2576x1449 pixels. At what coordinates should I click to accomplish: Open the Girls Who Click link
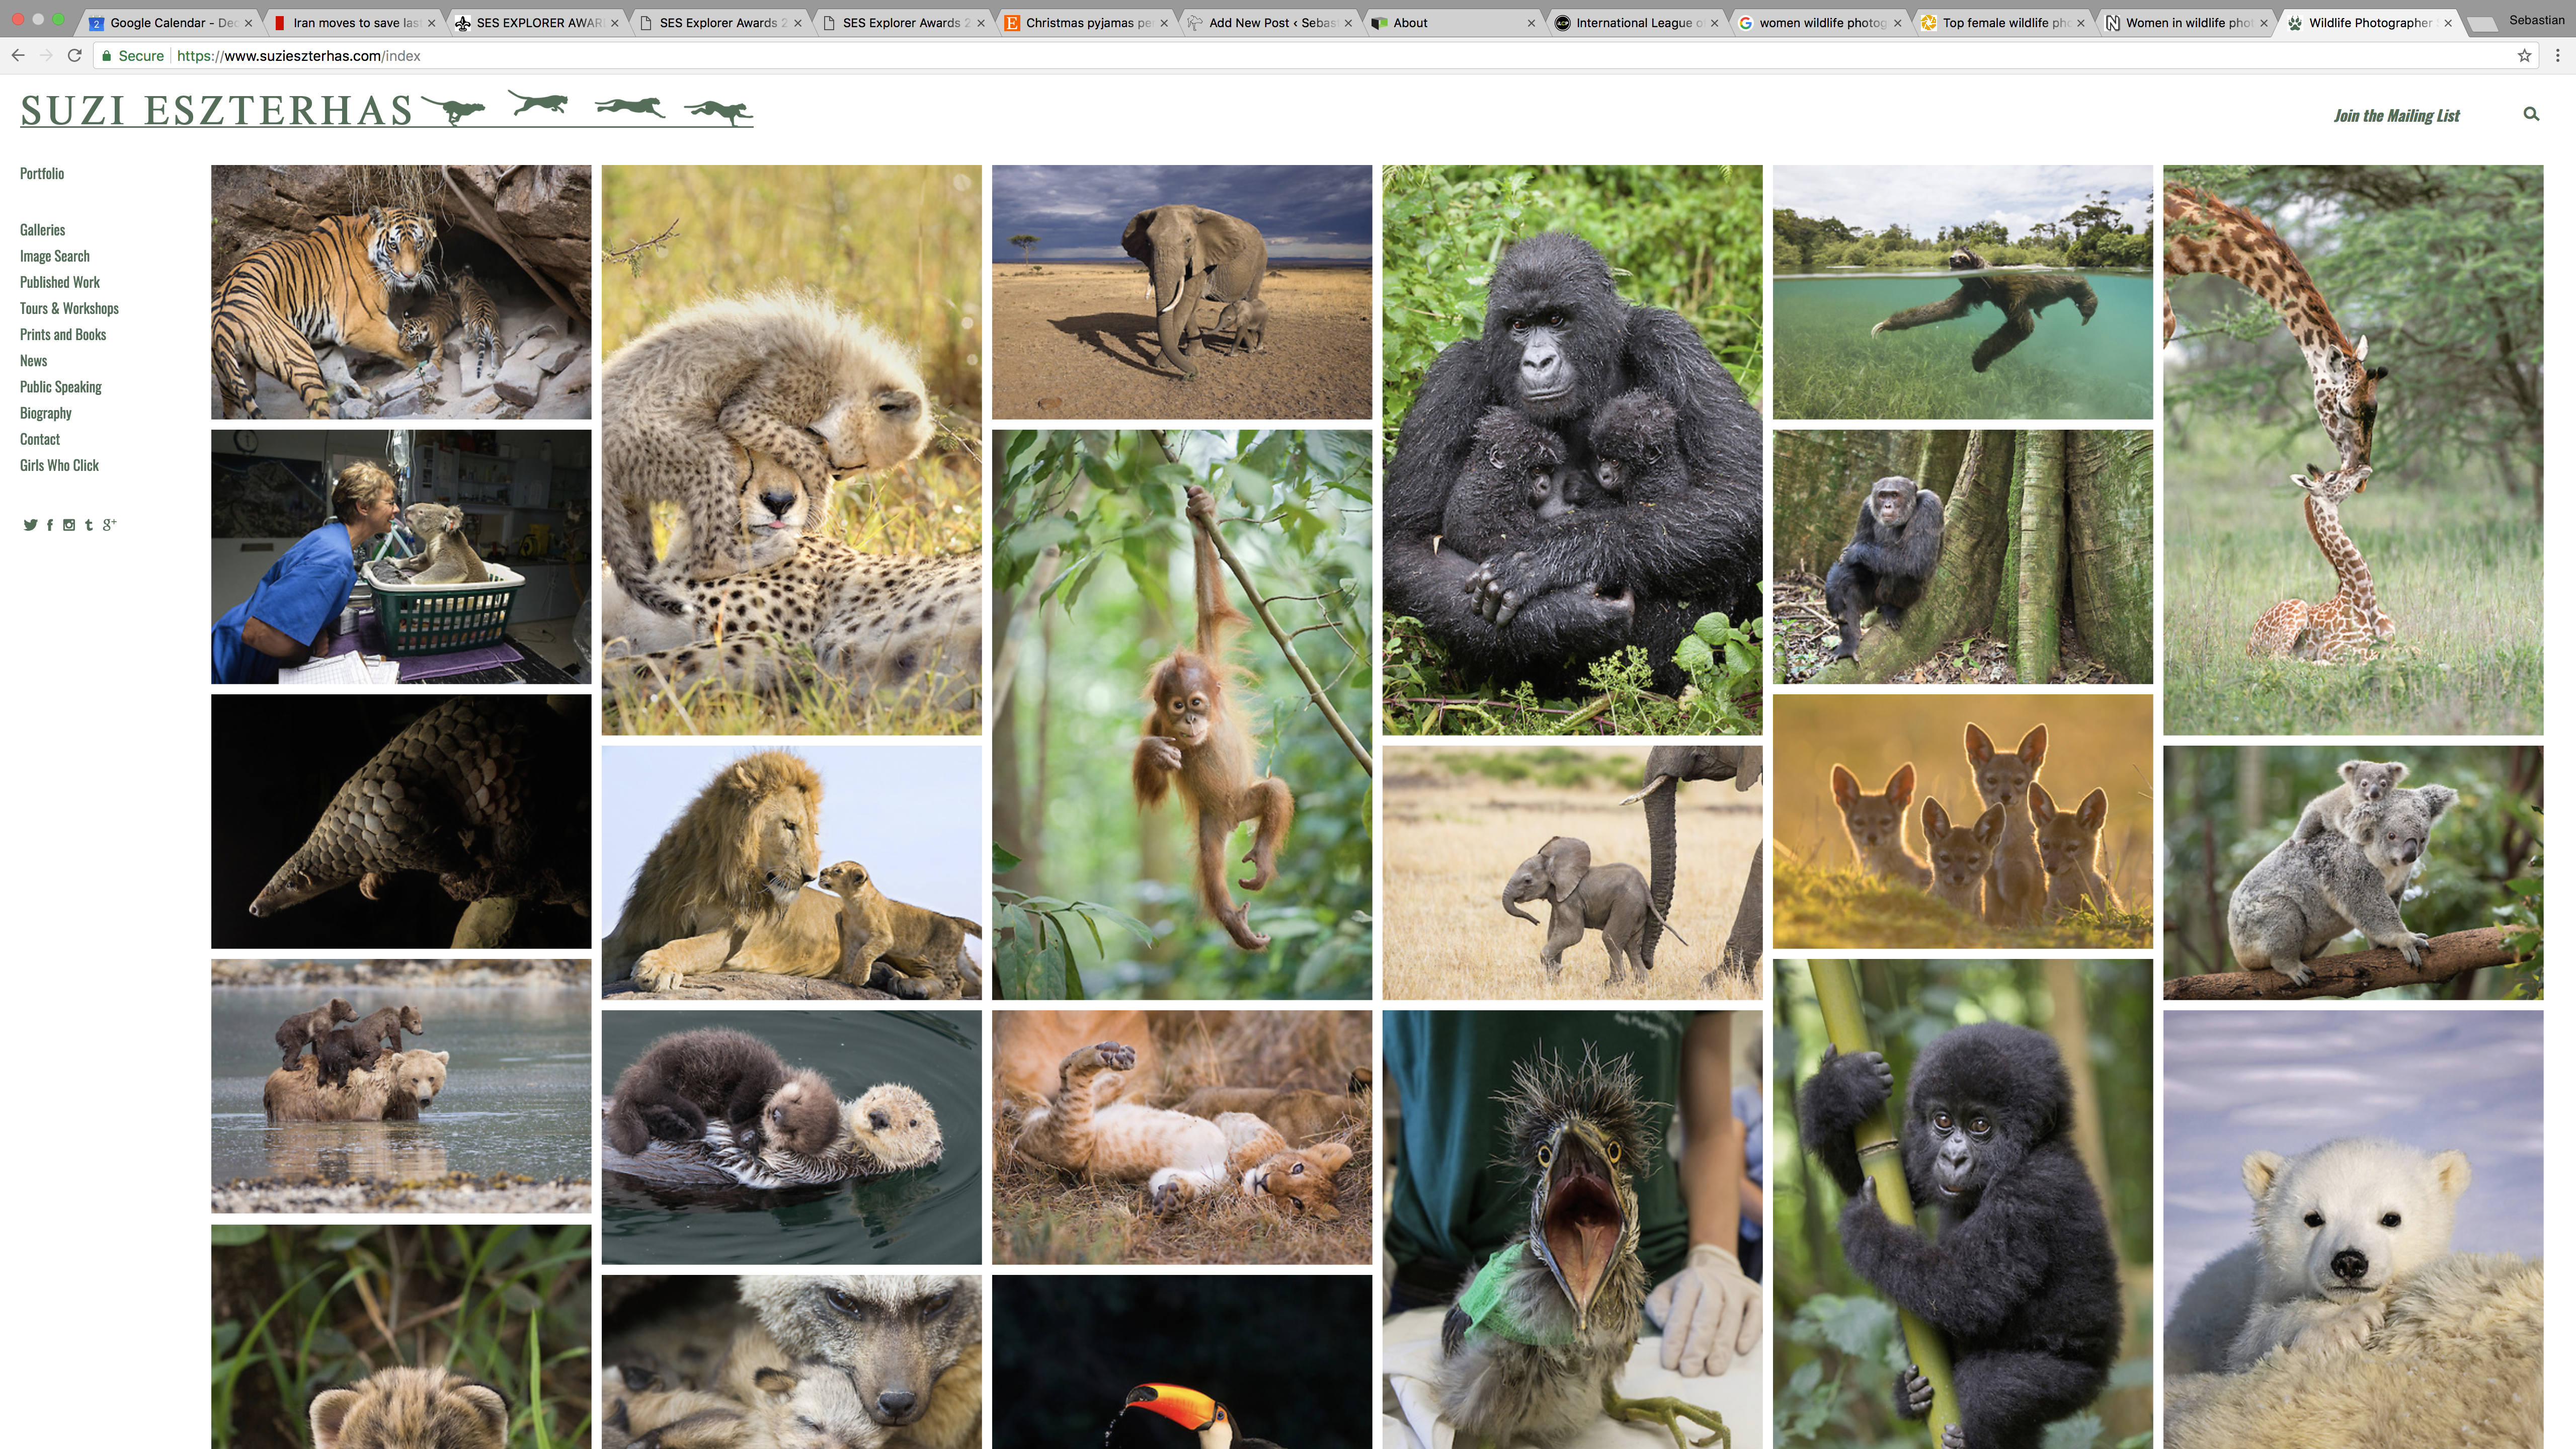[x=59, y=465]
